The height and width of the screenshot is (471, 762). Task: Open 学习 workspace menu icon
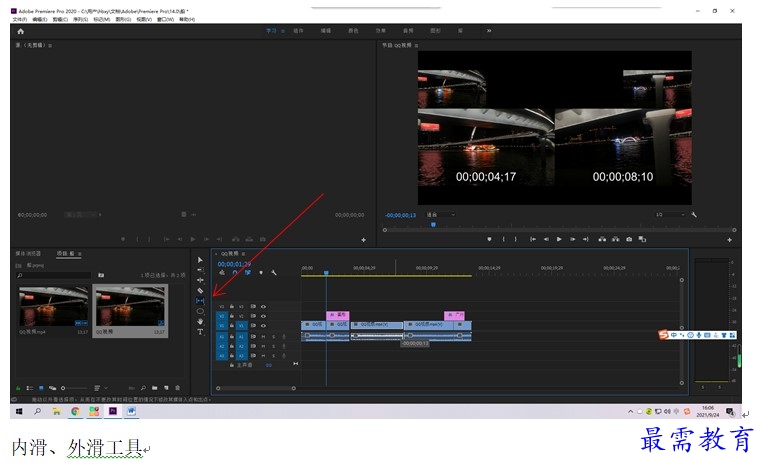[283, 31]
